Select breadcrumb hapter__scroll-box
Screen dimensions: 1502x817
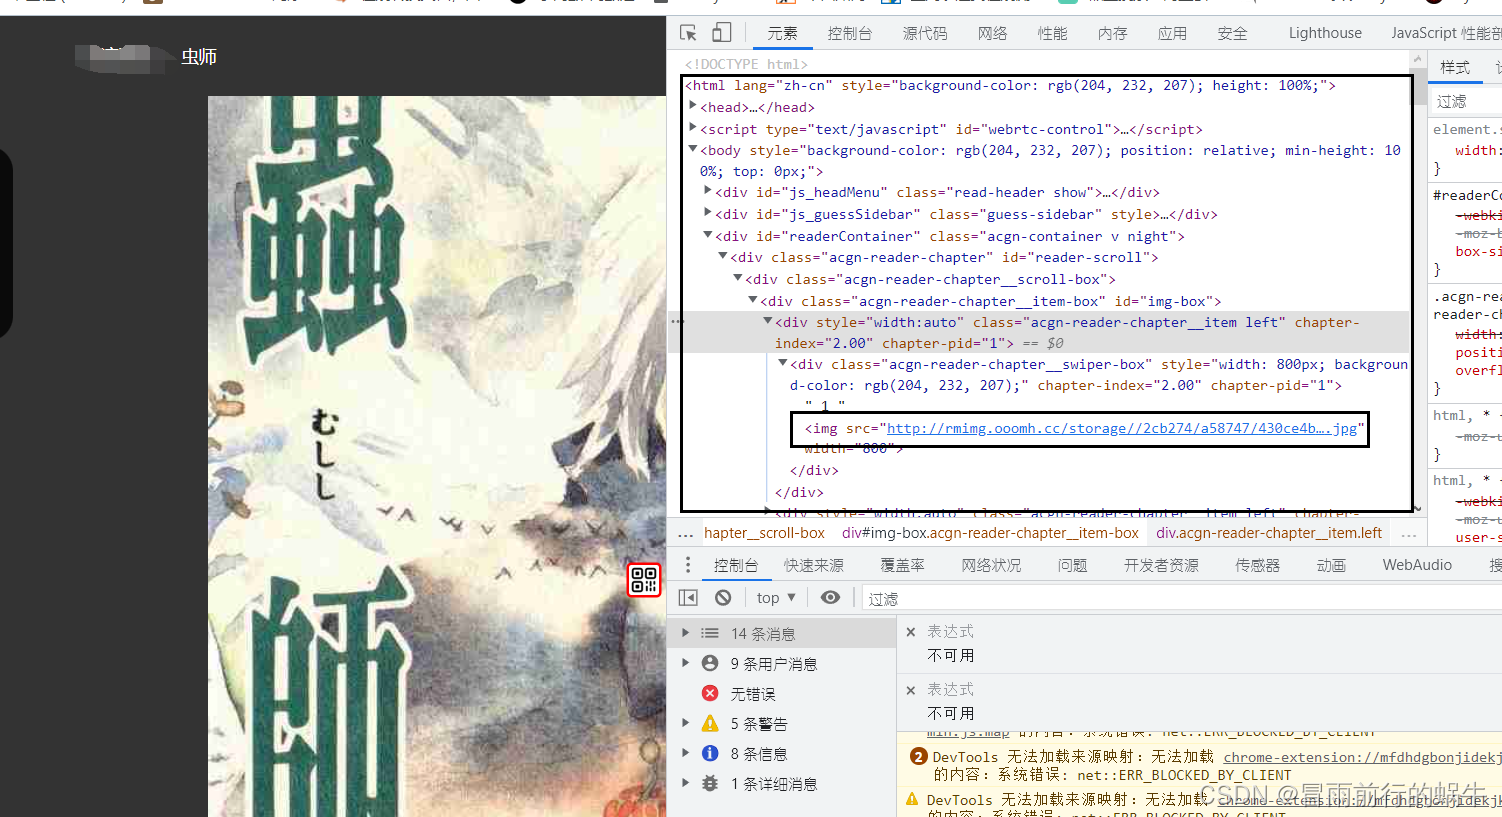pyautogui.click(x=764, y=533)
